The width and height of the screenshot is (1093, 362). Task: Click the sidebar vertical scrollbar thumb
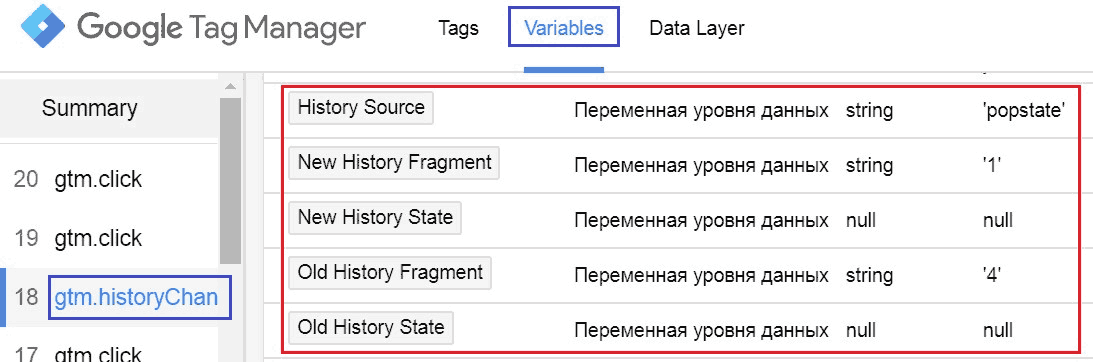click(x=230, y=181)
